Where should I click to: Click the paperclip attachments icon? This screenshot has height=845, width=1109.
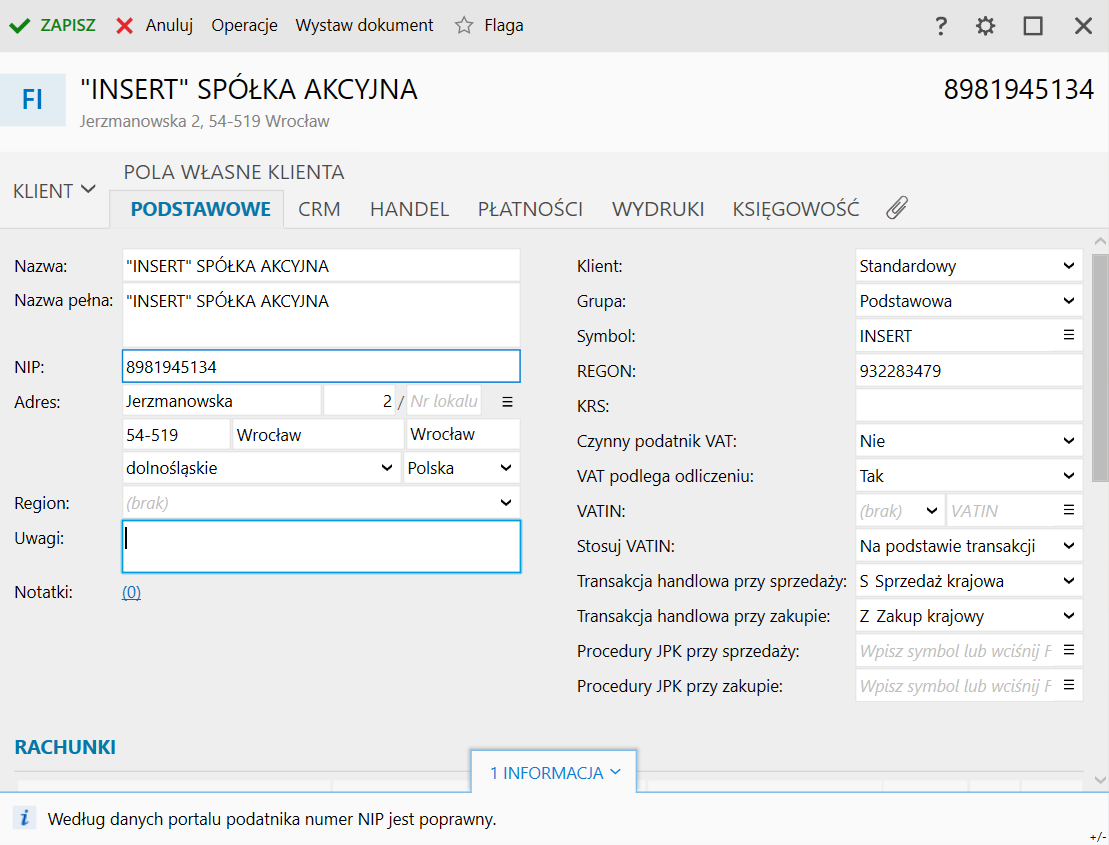click(897, 208)
